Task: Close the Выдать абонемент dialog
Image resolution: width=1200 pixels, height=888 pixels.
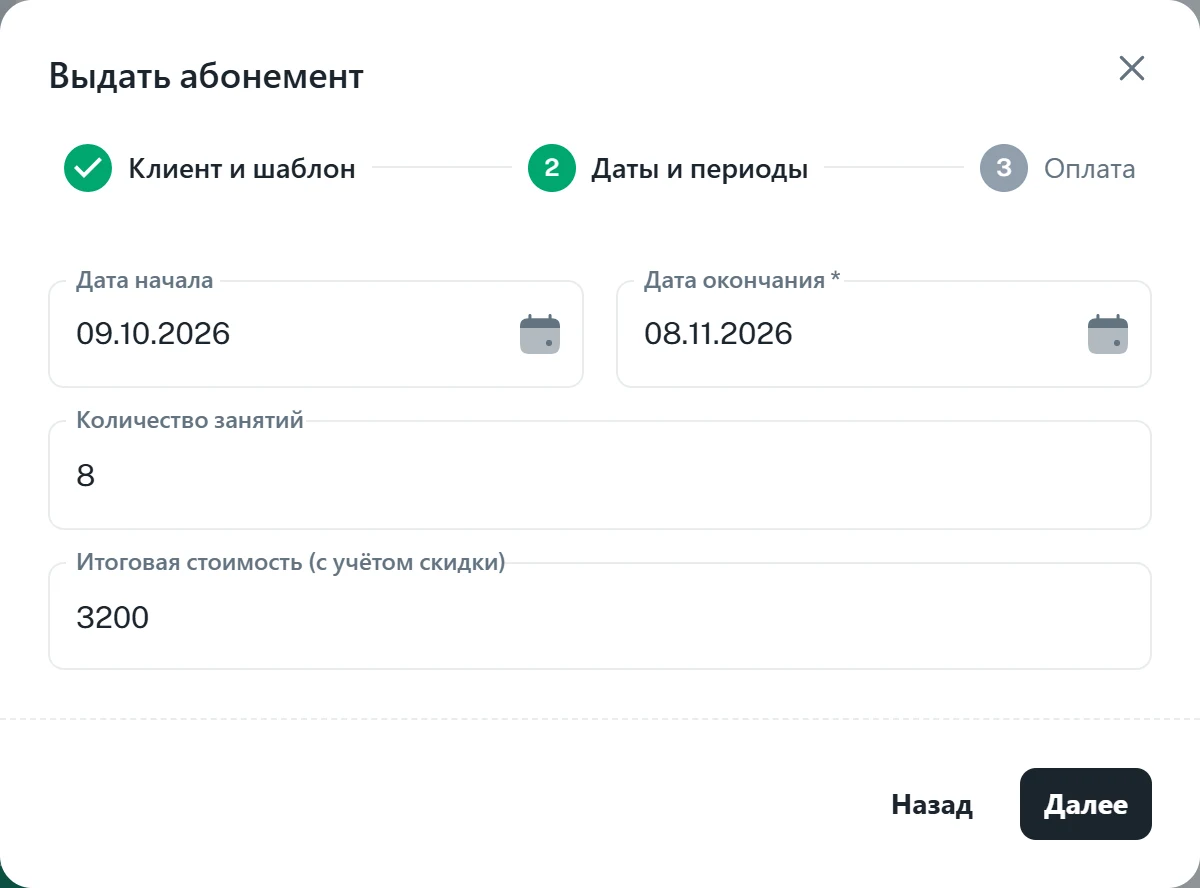Action: pyautogui.click(x=1131, y=68)
